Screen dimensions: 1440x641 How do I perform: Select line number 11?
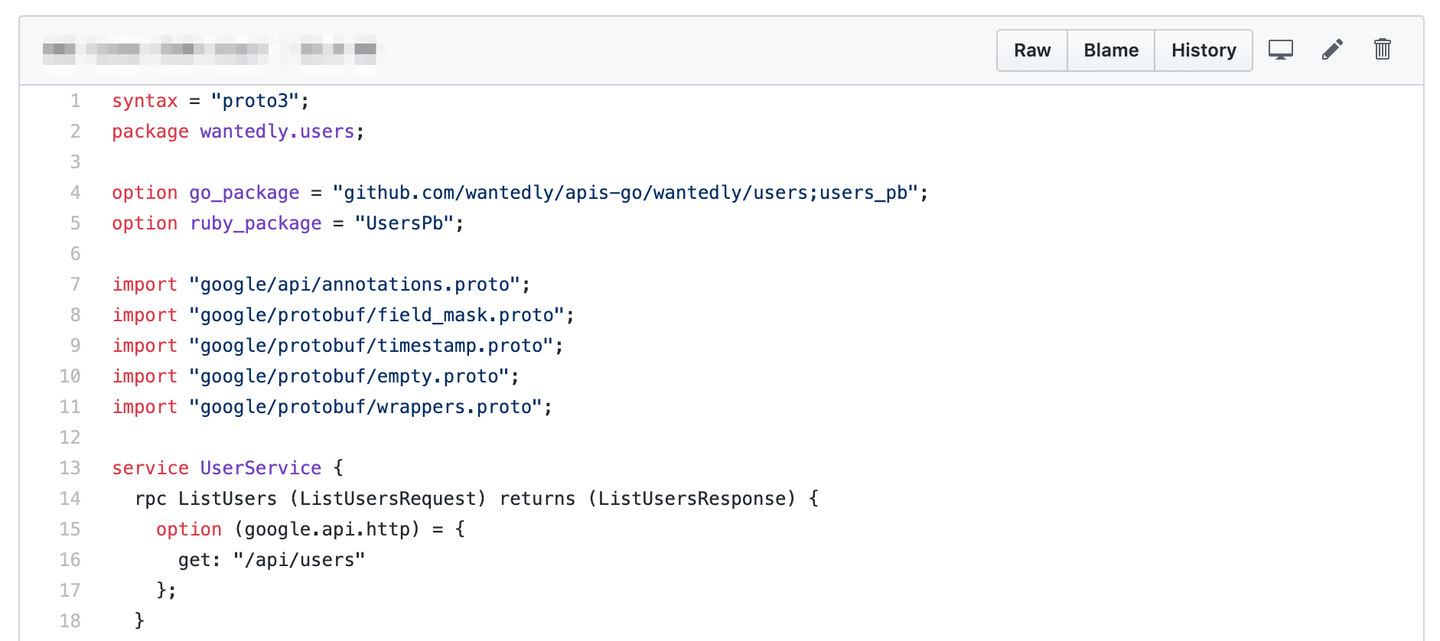pyautogui.click(x=70, y=407)
